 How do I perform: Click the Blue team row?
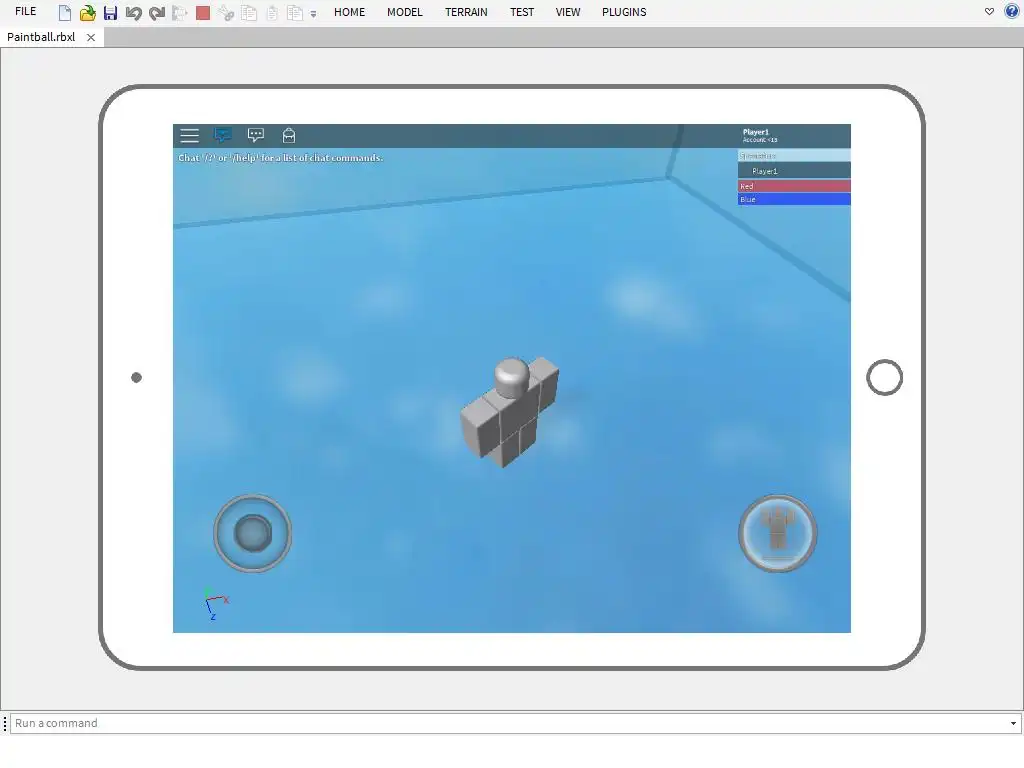coord(794,199)
